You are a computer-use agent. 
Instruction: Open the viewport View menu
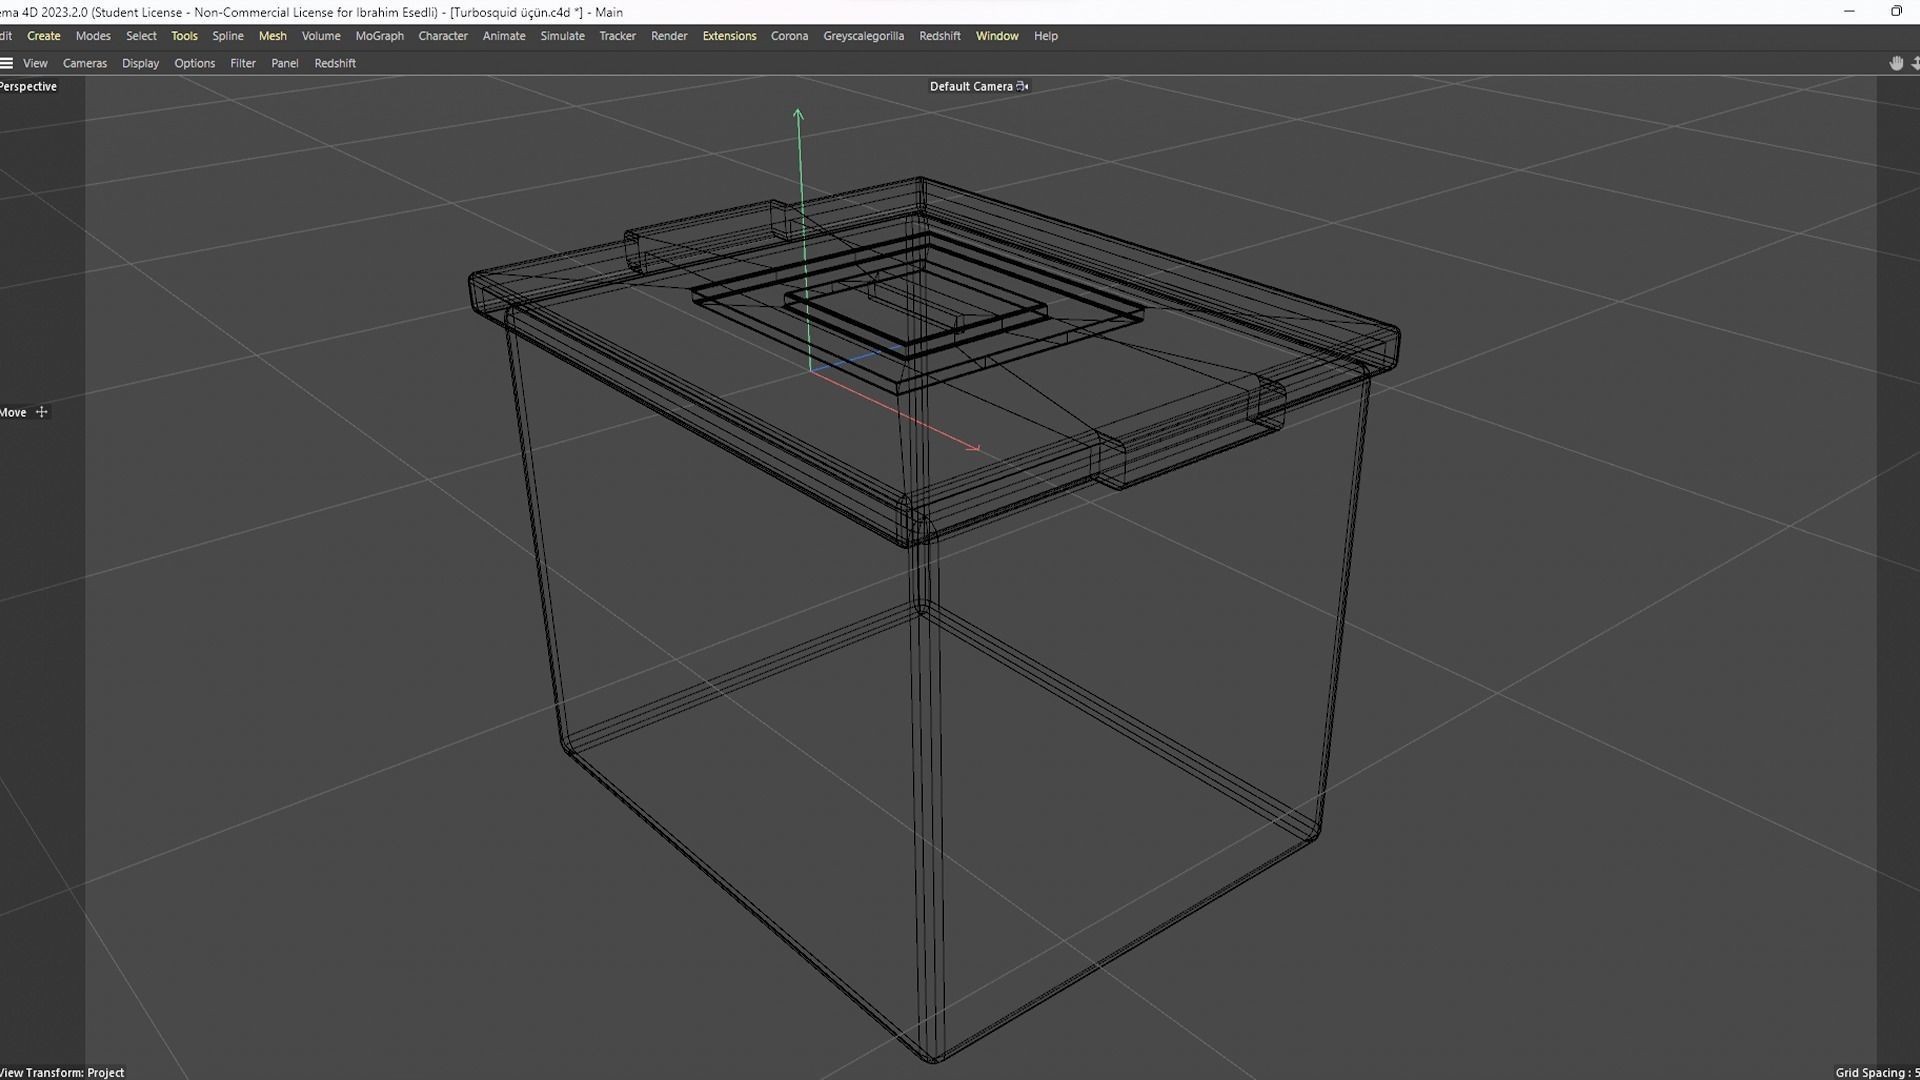(35, 63)
